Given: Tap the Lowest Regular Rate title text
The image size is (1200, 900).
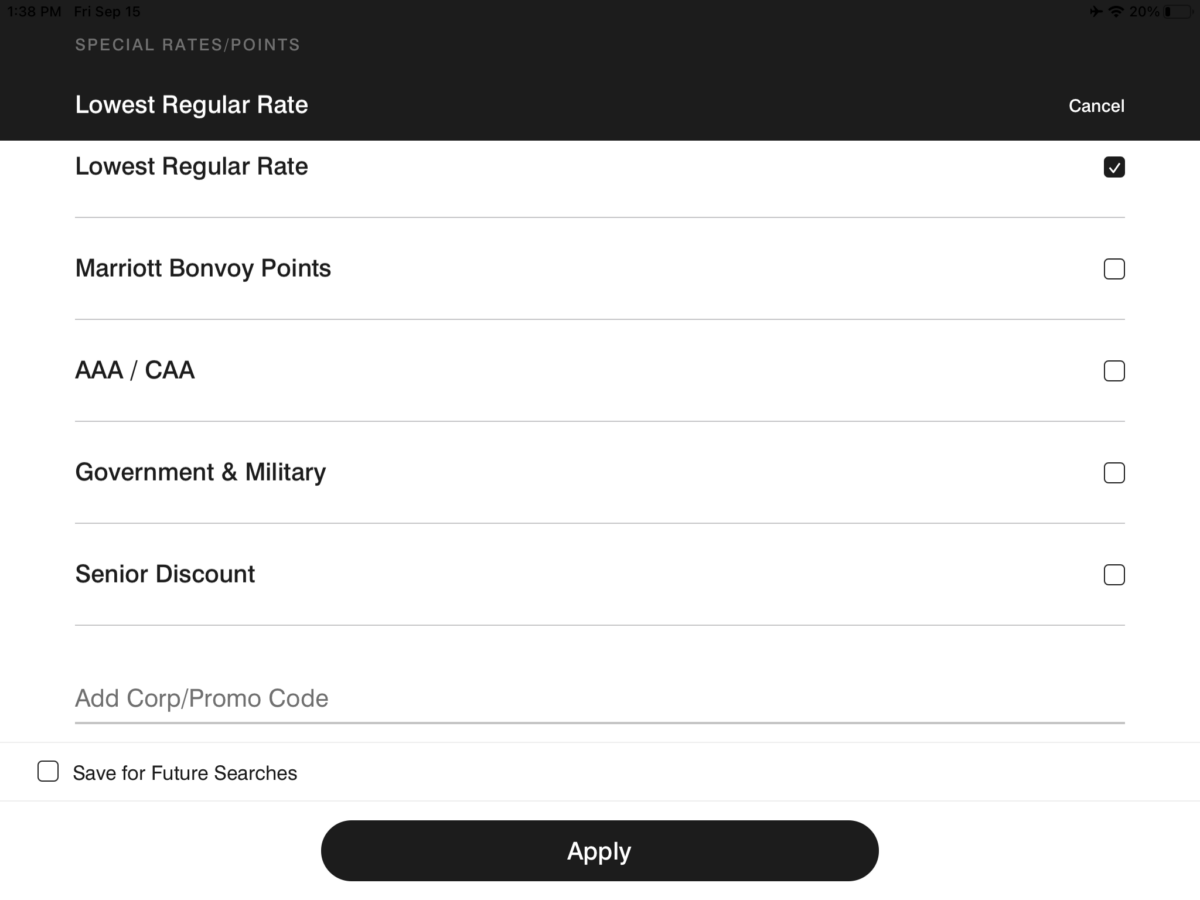Looking at the screenshot, I should [191, 104].
